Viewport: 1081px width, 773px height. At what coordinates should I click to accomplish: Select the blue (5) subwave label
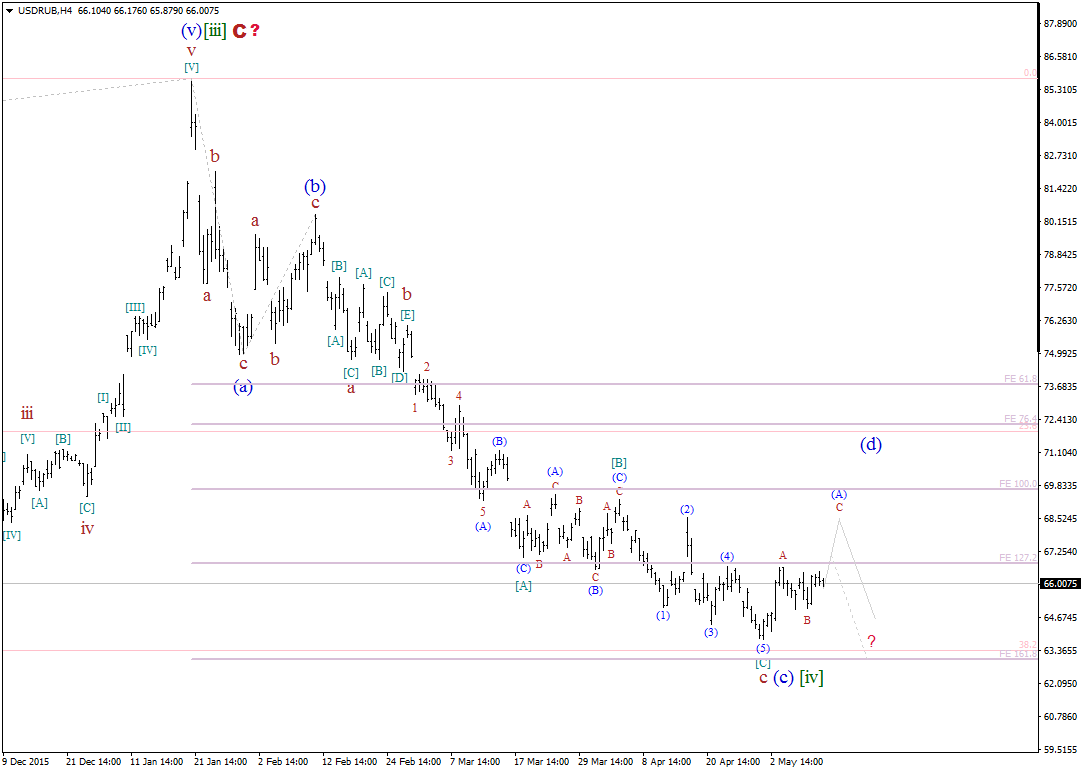click(762, 648)
